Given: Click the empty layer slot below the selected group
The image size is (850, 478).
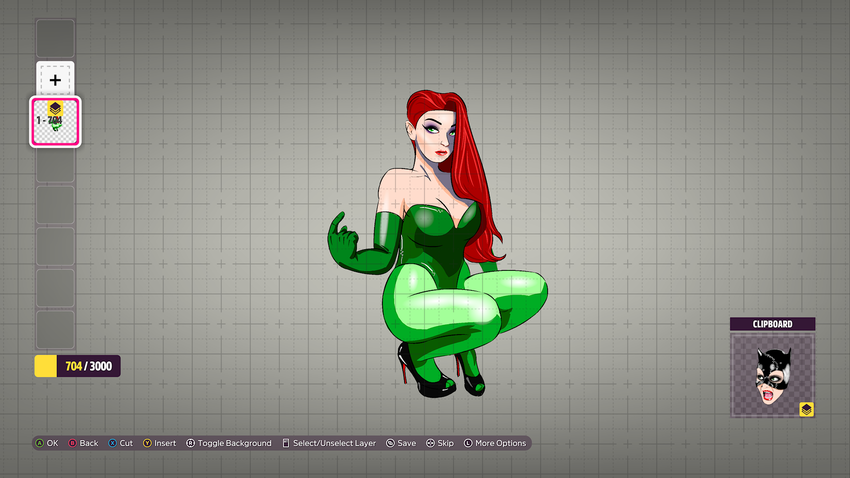Looking at the screenshot, I should click(55, 166).
